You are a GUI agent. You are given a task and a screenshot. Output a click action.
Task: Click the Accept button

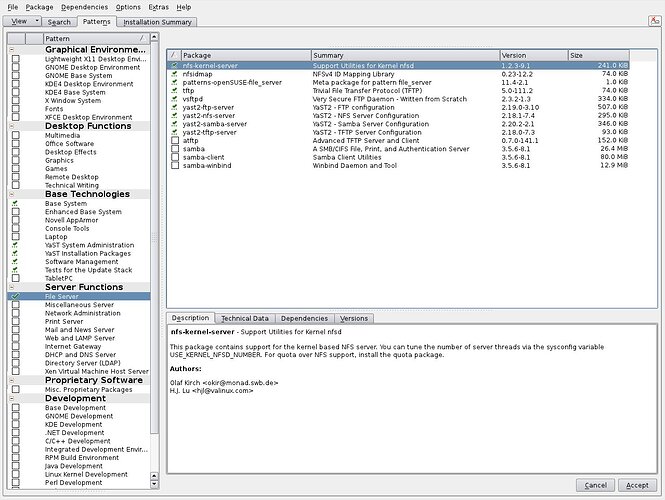[x=637, y=485]
